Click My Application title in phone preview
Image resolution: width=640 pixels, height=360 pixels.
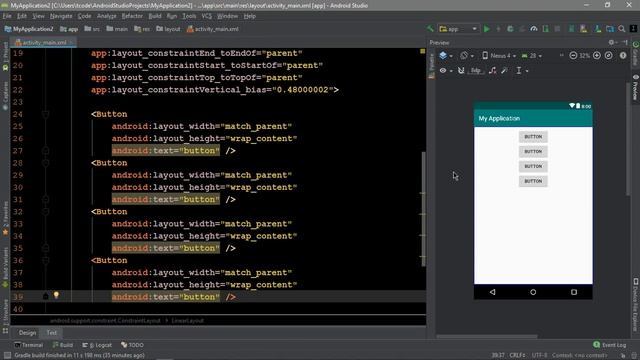(x=499, y=118)
